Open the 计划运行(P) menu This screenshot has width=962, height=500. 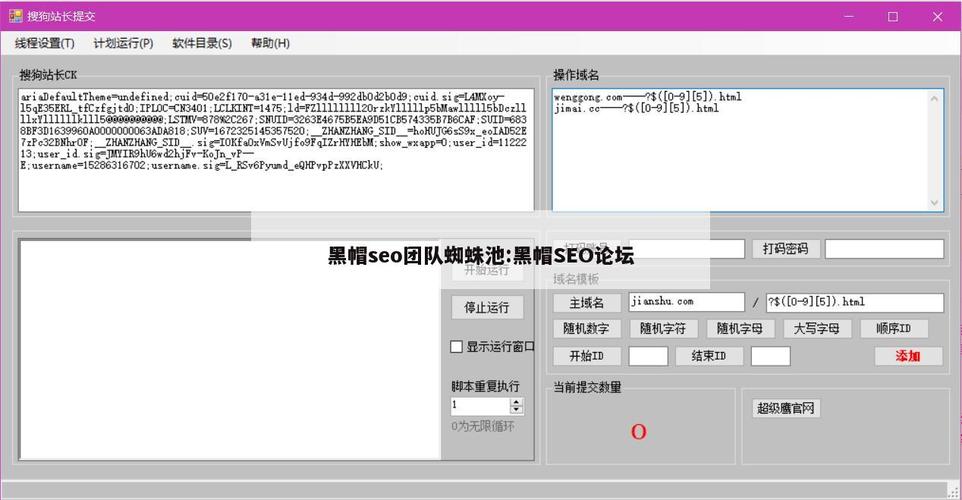(123, 43)
